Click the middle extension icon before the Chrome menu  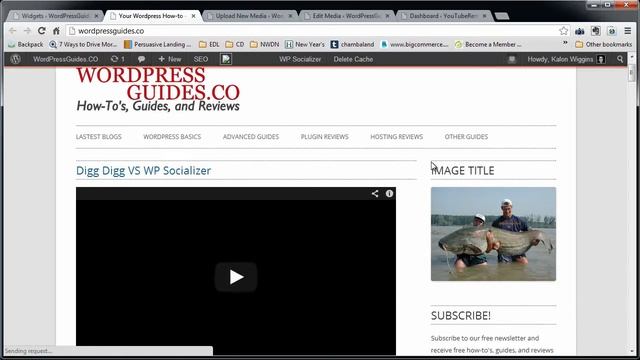[596, 31]
